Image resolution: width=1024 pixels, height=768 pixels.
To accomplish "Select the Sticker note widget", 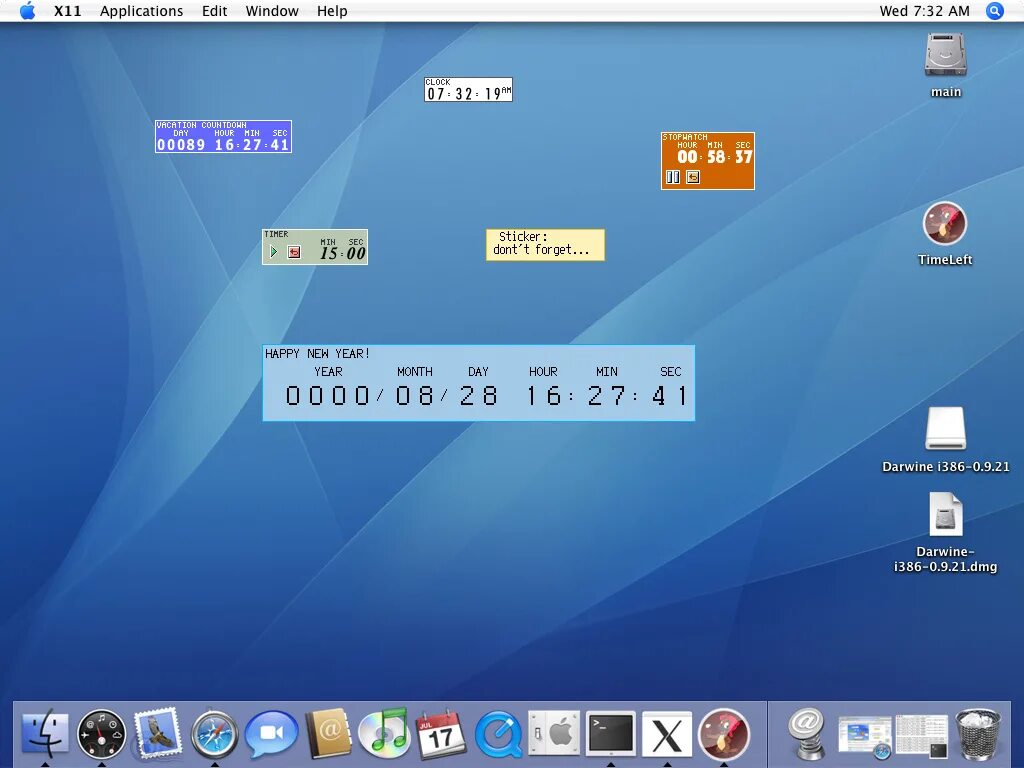I will point(545,245).
